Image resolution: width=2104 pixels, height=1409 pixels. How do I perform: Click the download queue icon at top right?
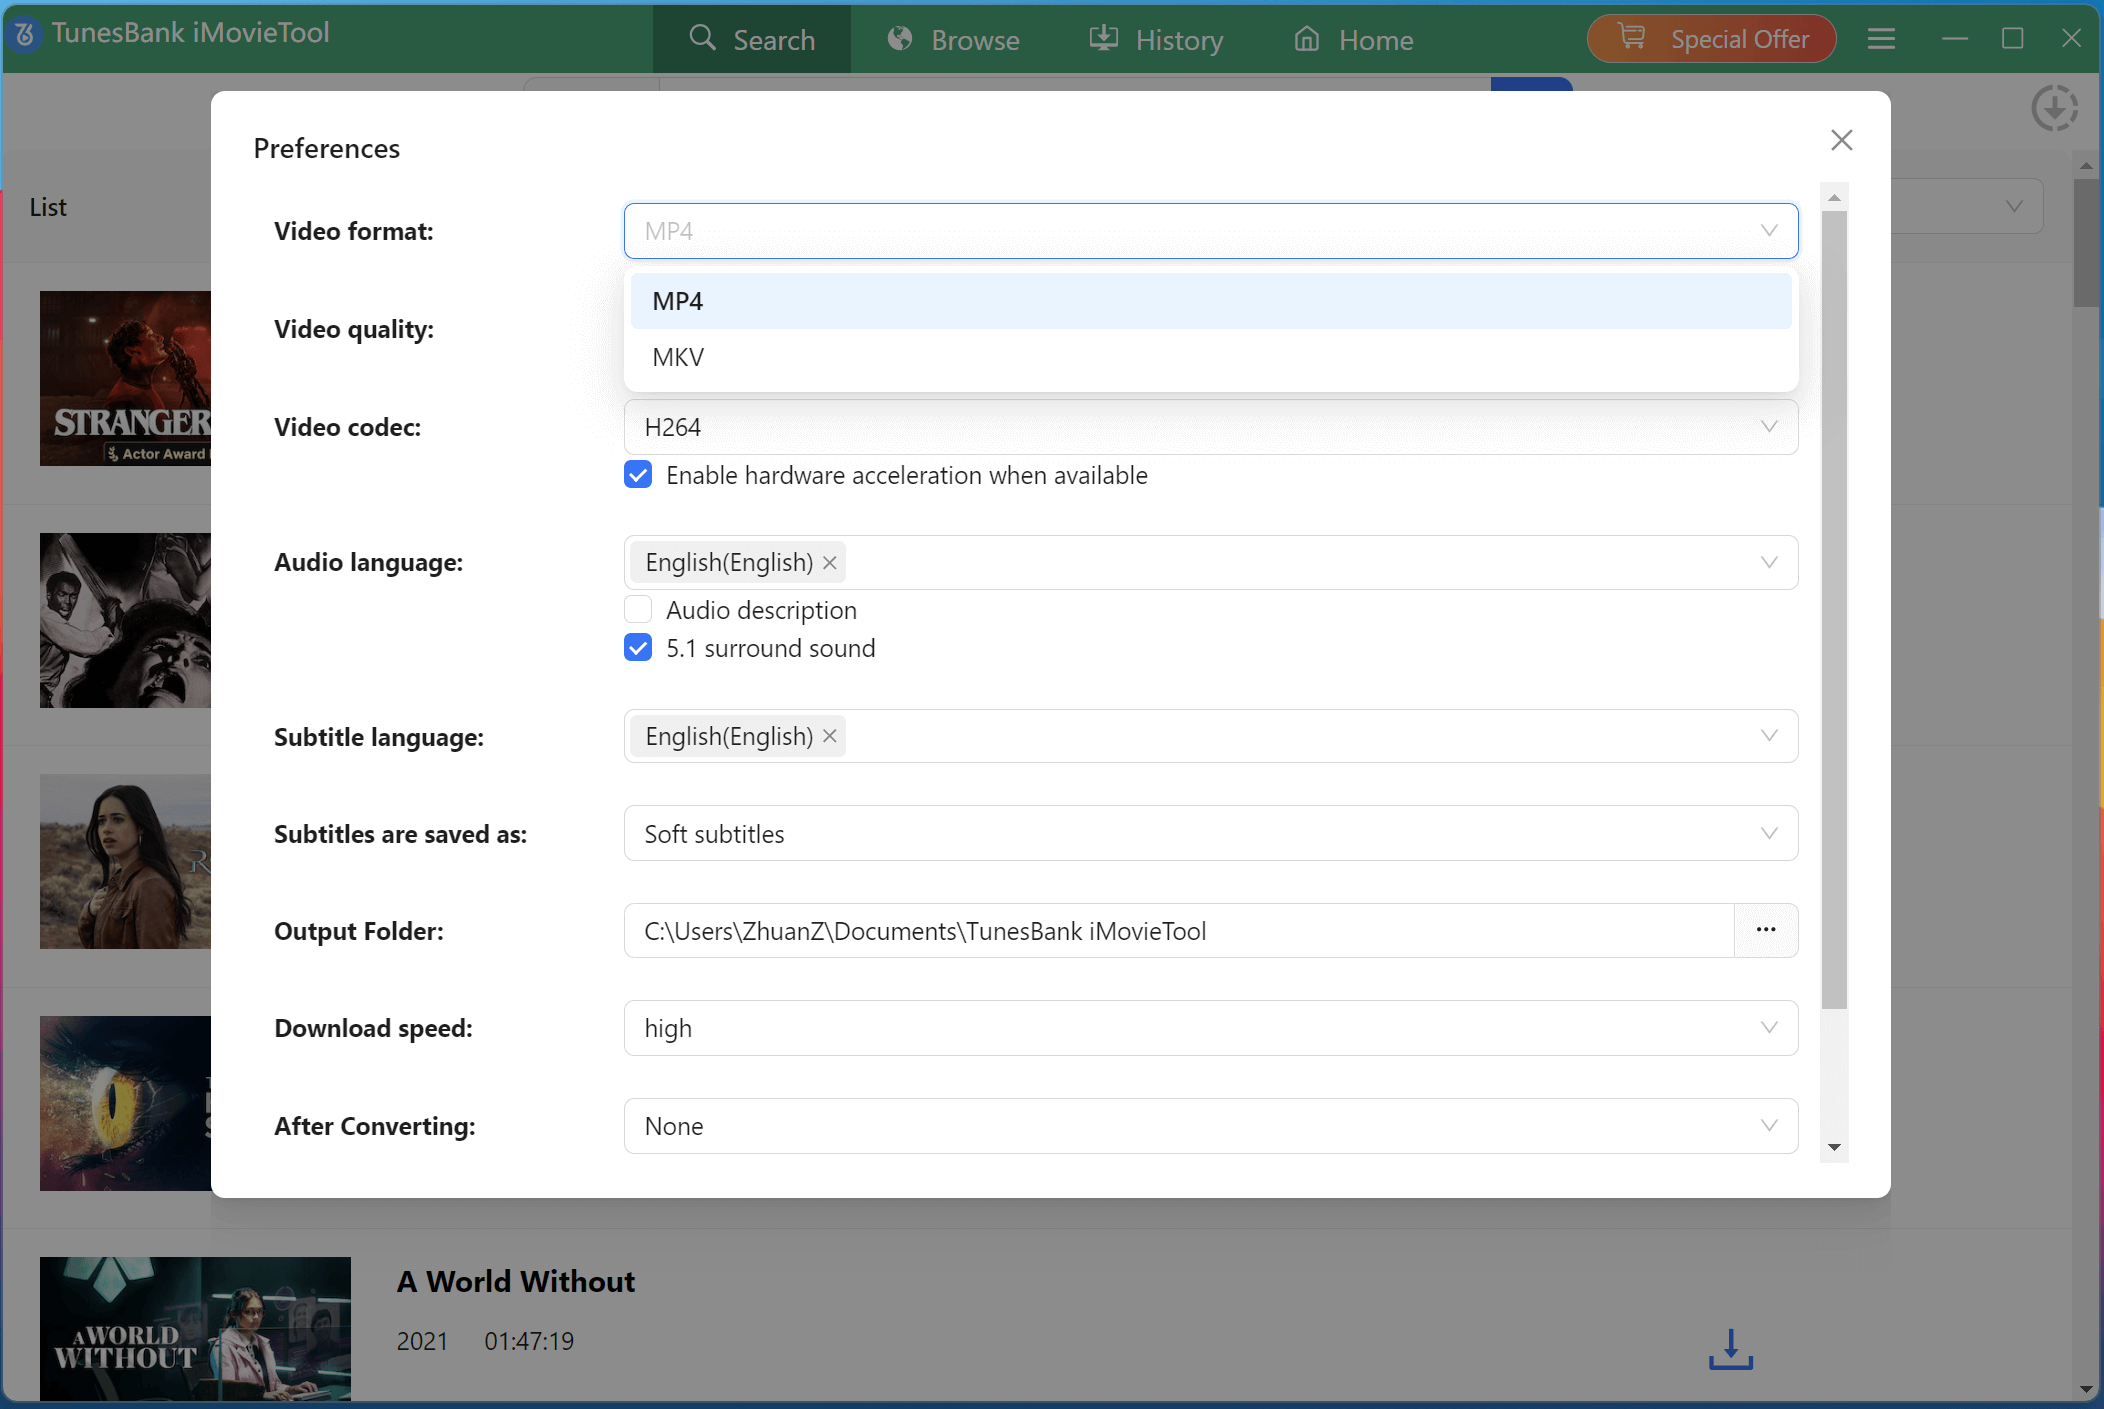(2054, 108)
